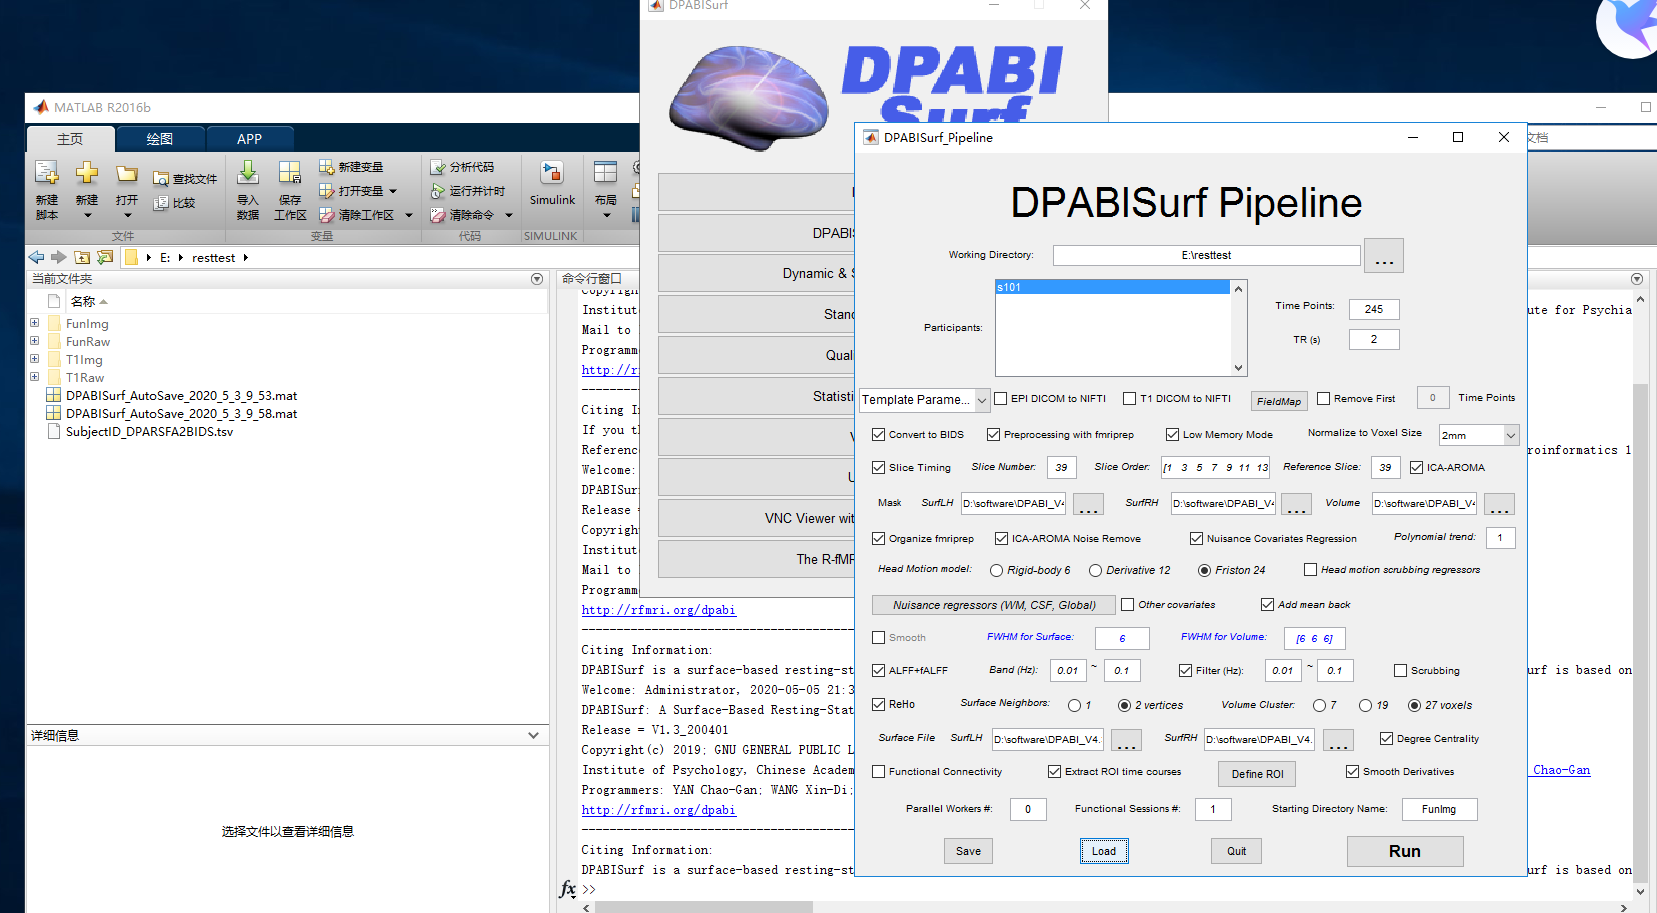
Task: Select the 19 volume cluster radio button
Action: click(x=1365, y=705)
